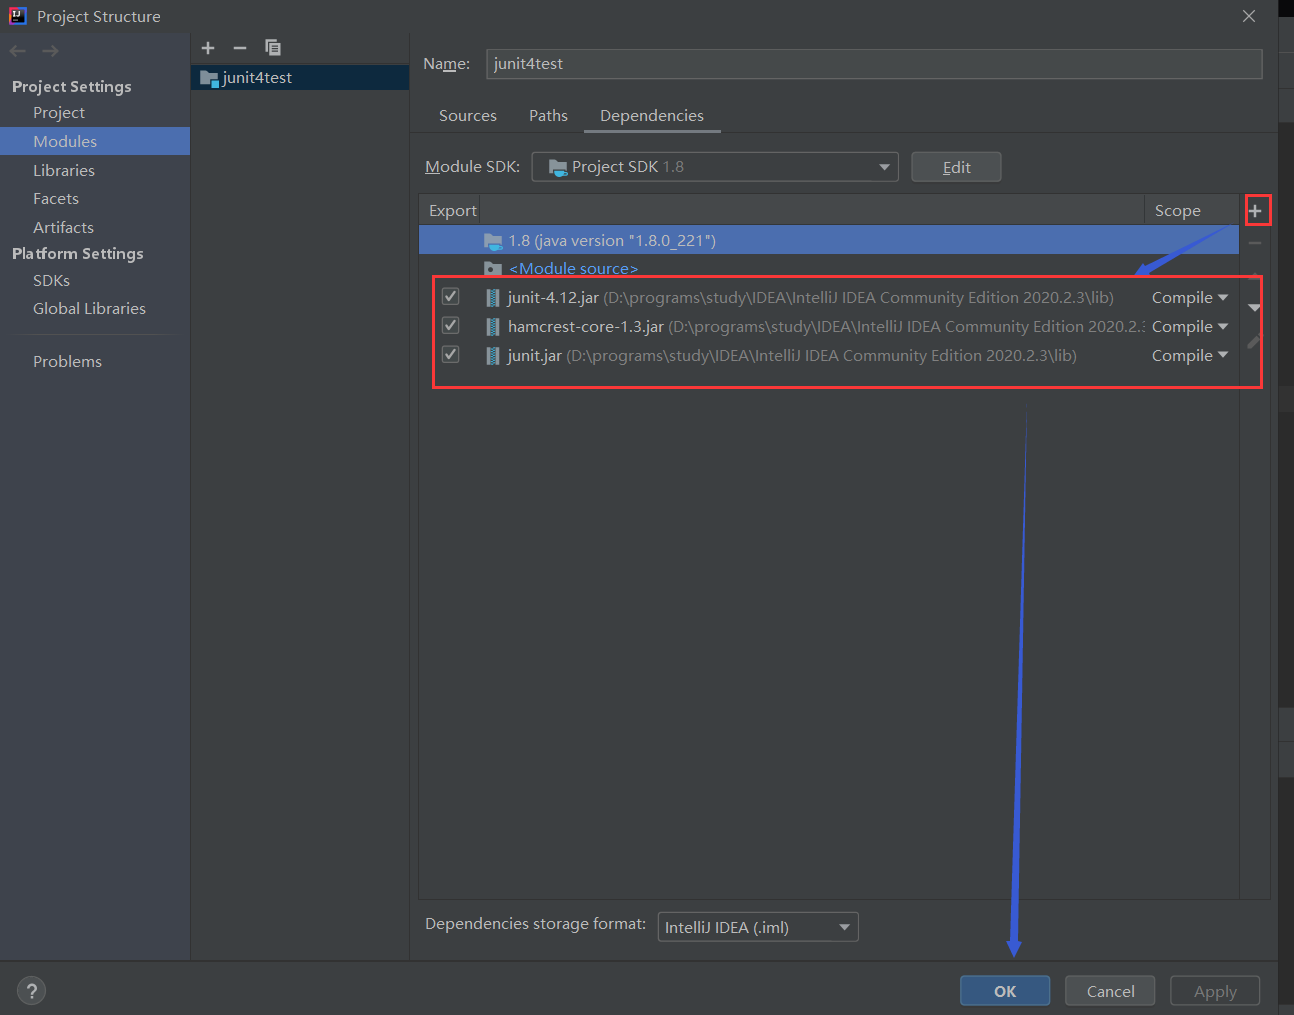Click the JDK 1.8 folder icon
Image resolution: width=1294 pixels, height=1015 pixels.
tap(493, 241)
